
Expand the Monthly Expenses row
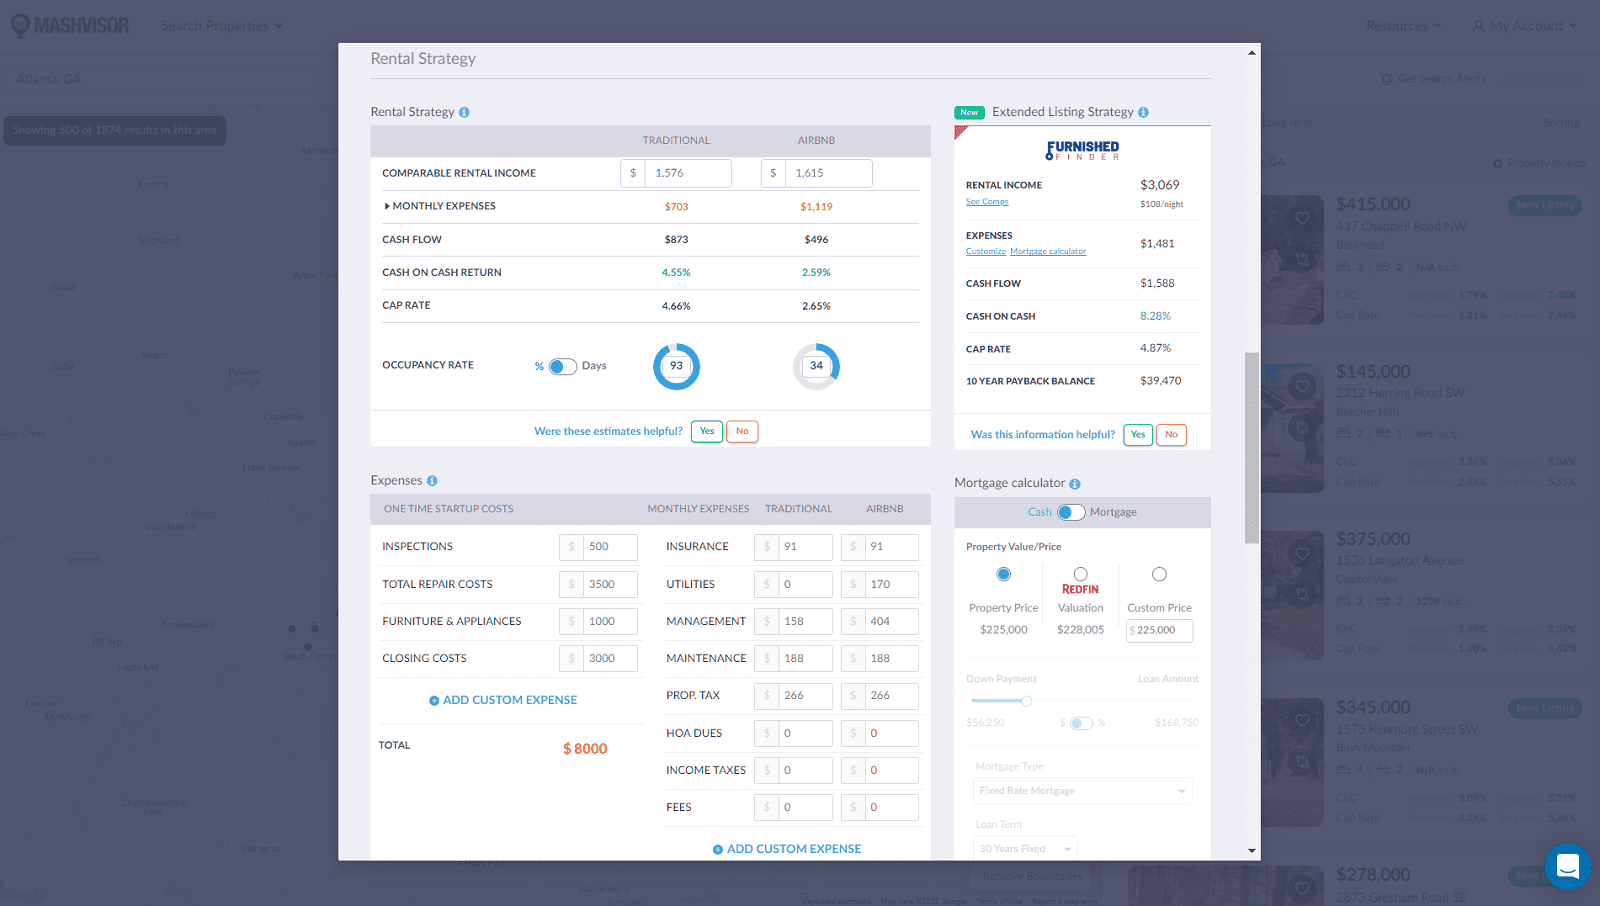(x=388, y=206)
